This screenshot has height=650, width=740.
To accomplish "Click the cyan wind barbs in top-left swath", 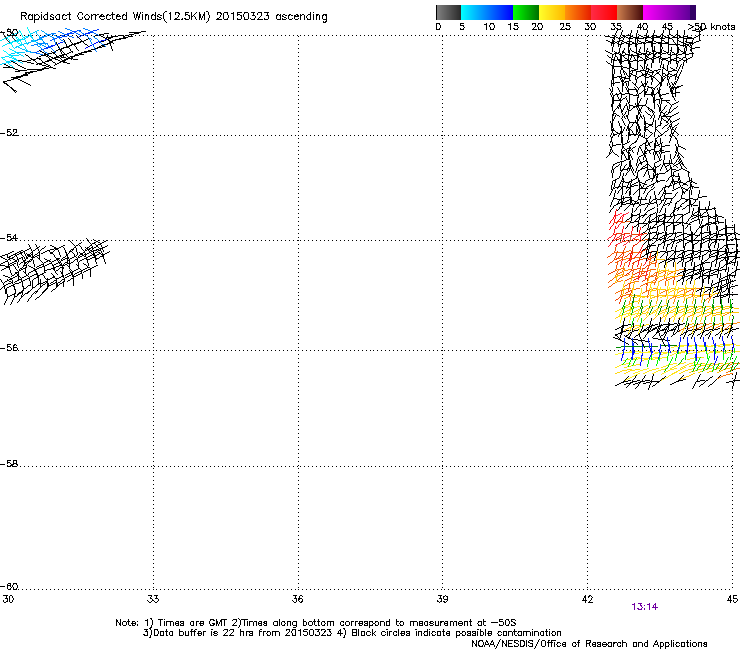I will pyautogui.click(x=17, y=47).
